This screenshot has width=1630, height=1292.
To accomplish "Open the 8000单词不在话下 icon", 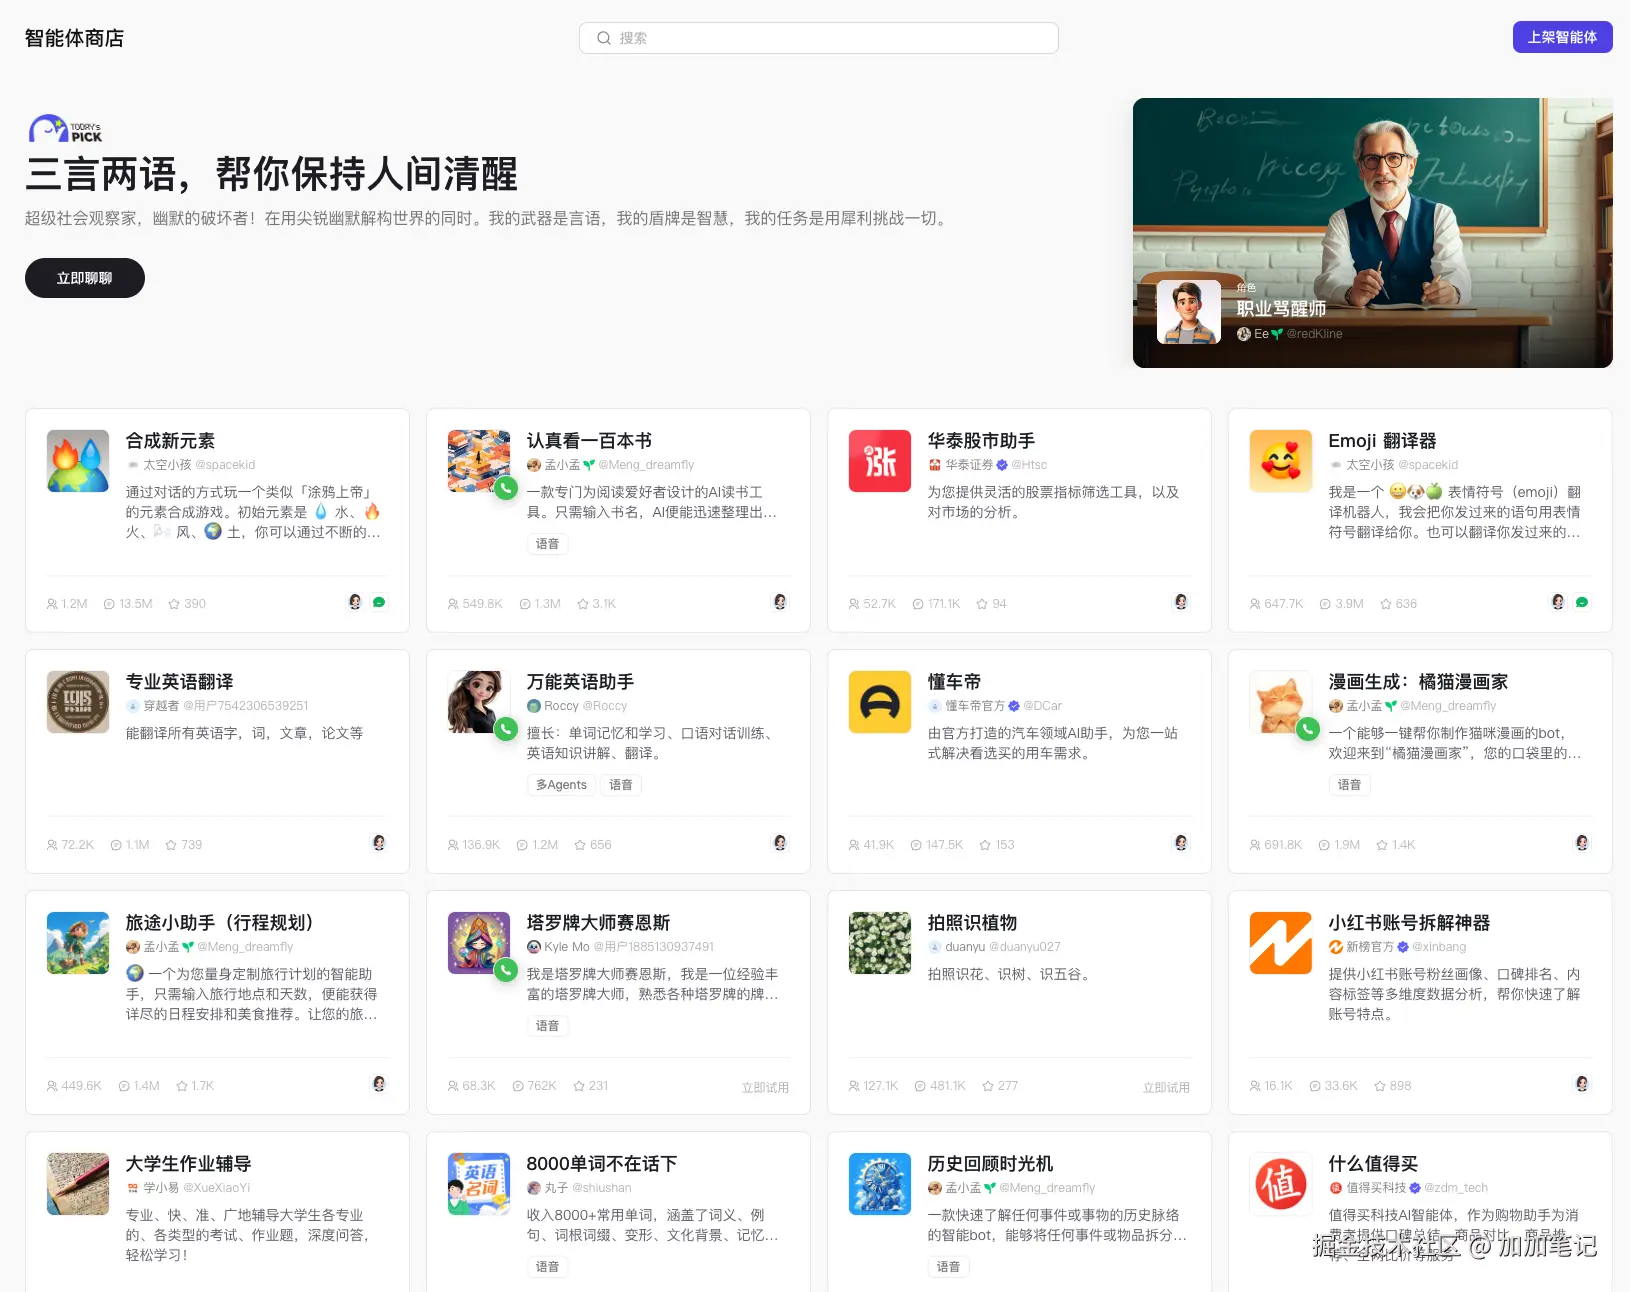I will pyautogui.click(x=479, y=1184).
